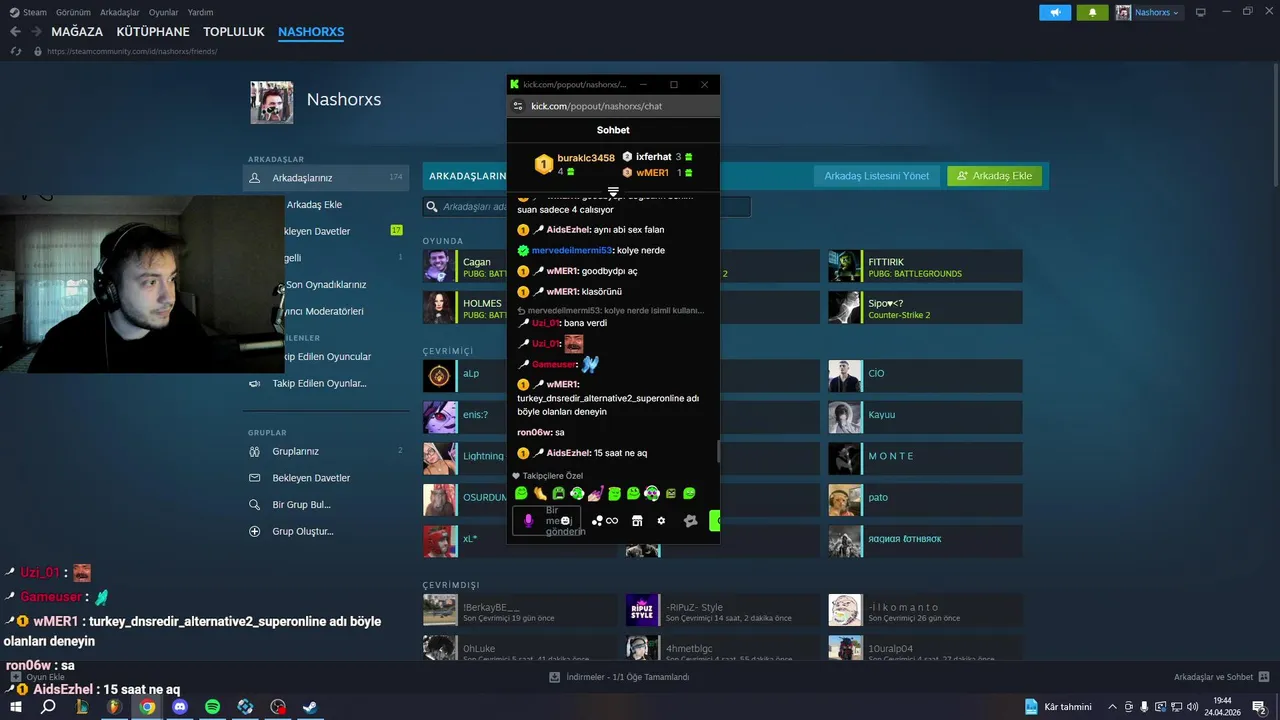Select Arkadaşlarınız in the sidebar

326,178
